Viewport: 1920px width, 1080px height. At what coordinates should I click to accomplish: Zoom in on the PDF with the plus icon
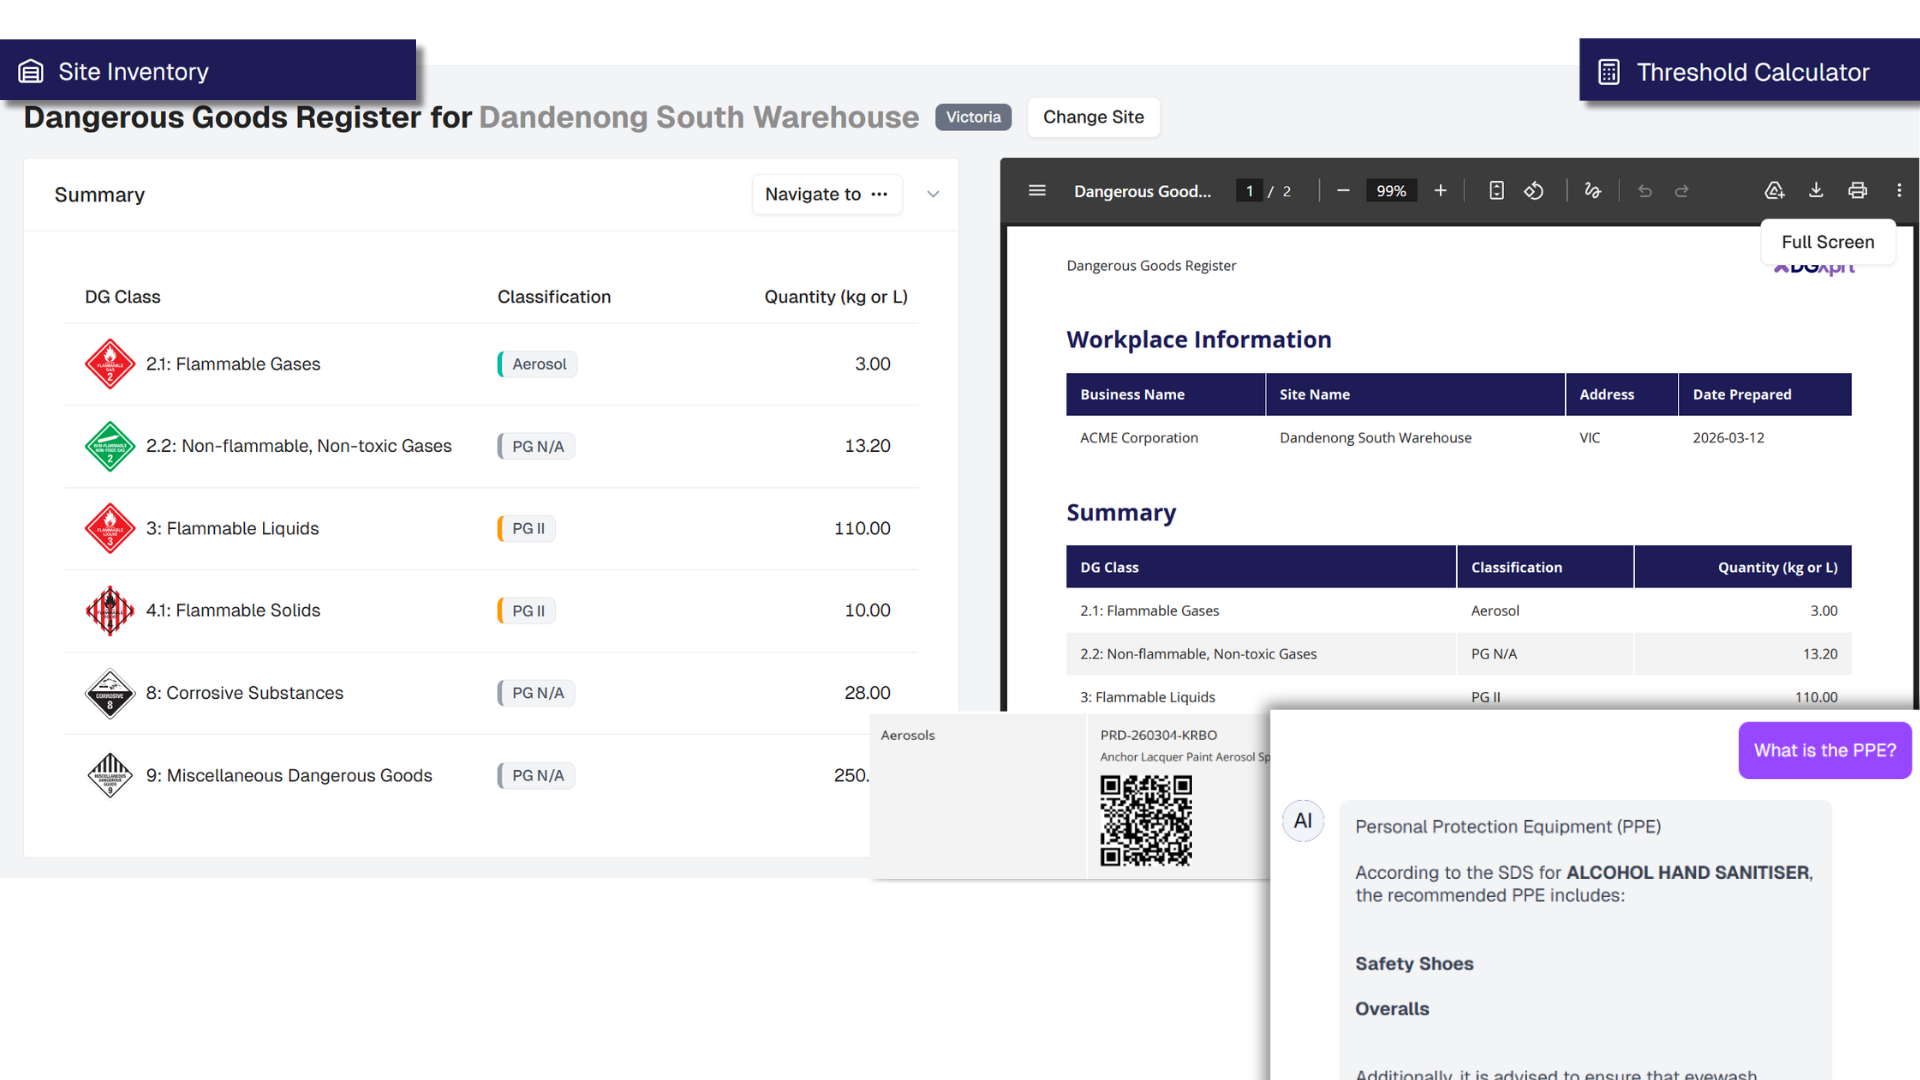(1440, 190)
